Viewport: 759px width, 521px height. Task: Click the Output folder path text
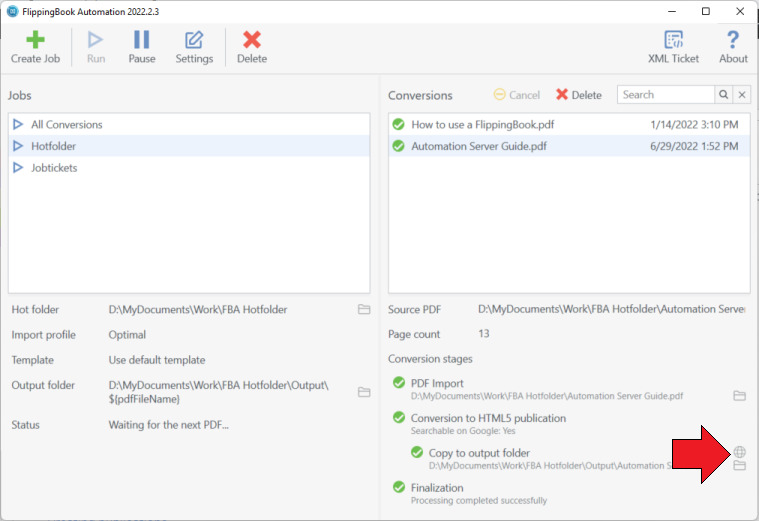click(x=218, y=392)
